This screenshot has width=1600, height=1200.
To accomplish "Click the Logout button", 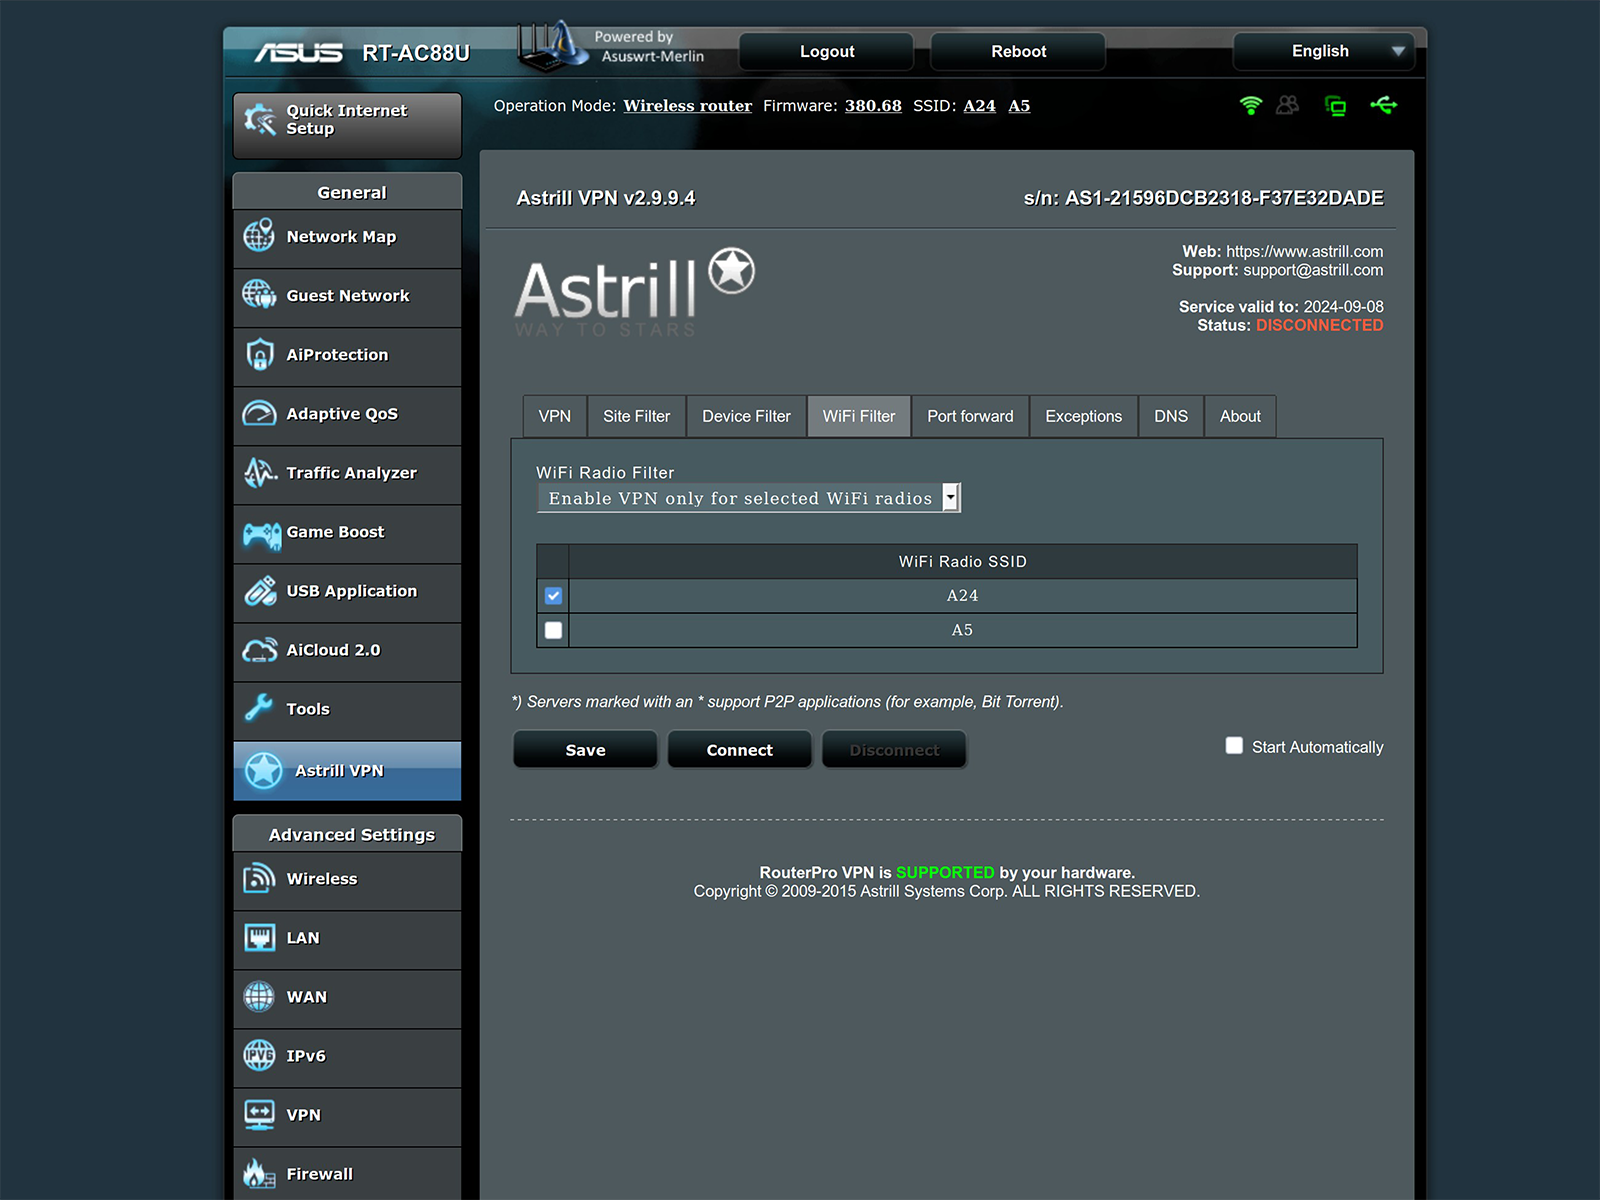I will pos(827,51).
